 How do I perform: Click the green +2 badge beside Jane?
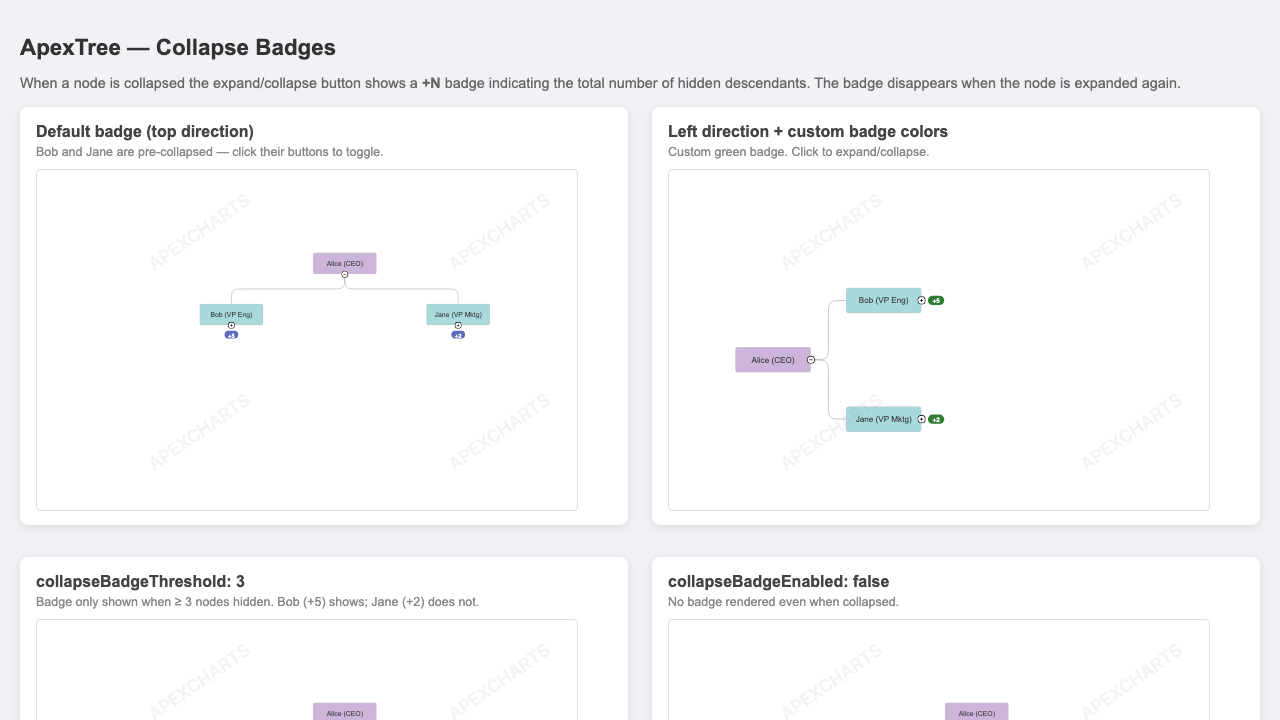[936, 419]
